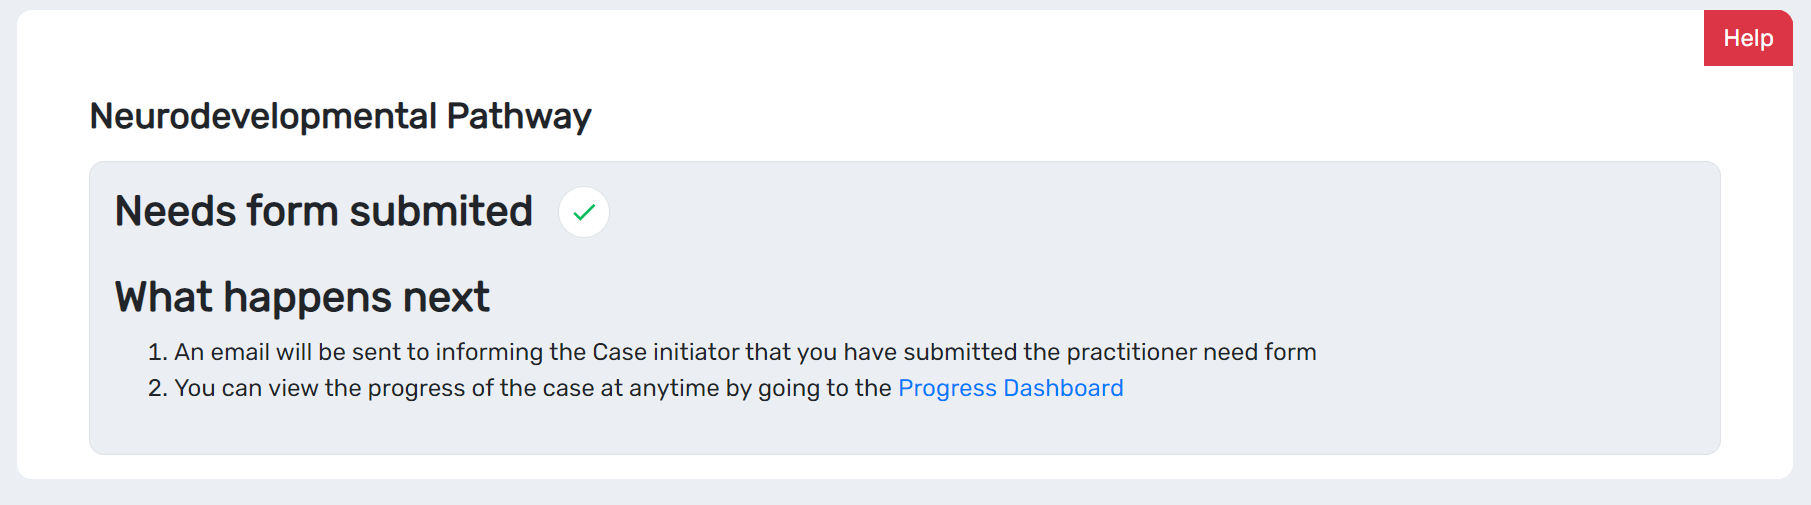The height and width of the screenshot is (505, 1811).
Task: Open the Progress Dashboard link
Action: click(1010, 388)
